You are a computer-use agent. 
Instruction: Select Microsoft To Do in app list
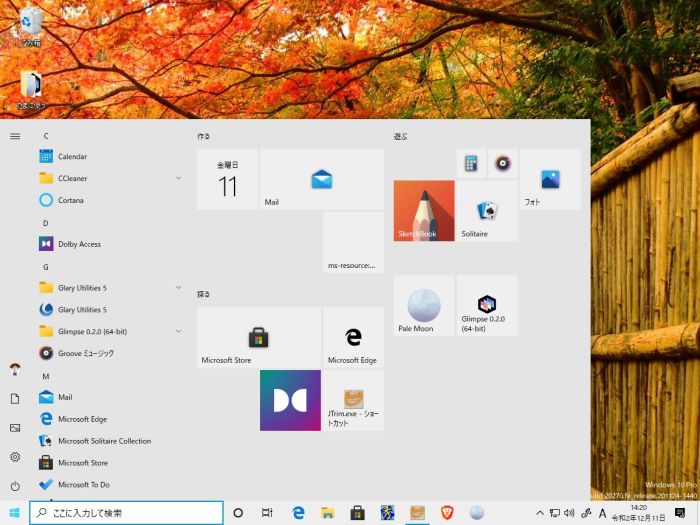point(83,485)
